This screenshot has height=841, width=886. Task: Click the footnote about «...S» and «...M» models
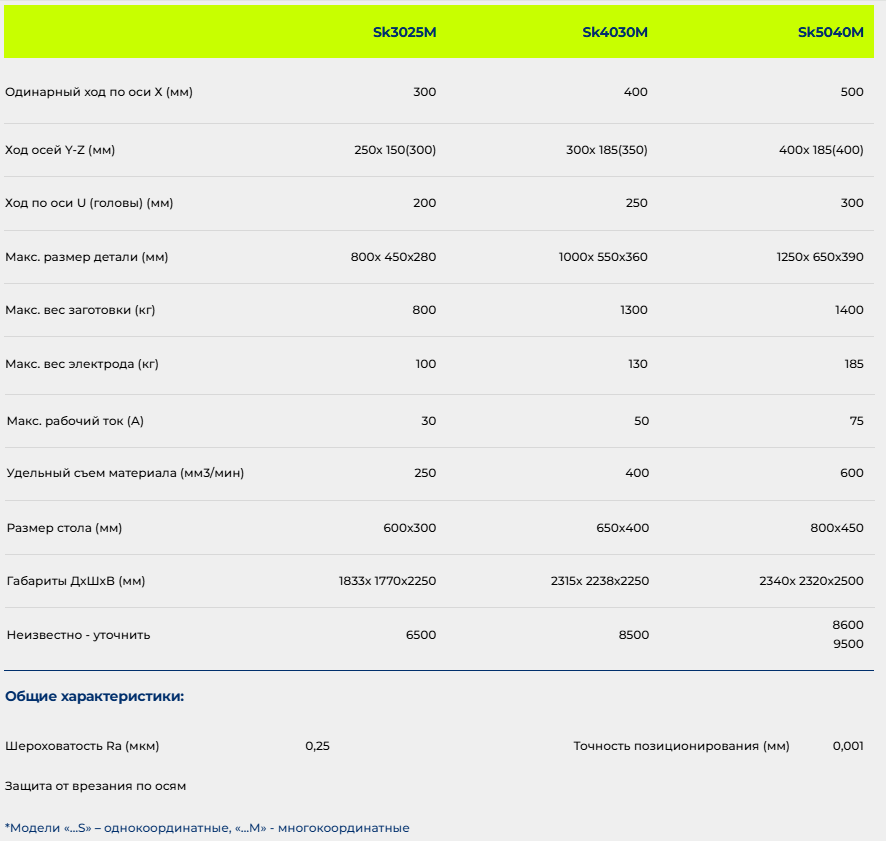207,828
